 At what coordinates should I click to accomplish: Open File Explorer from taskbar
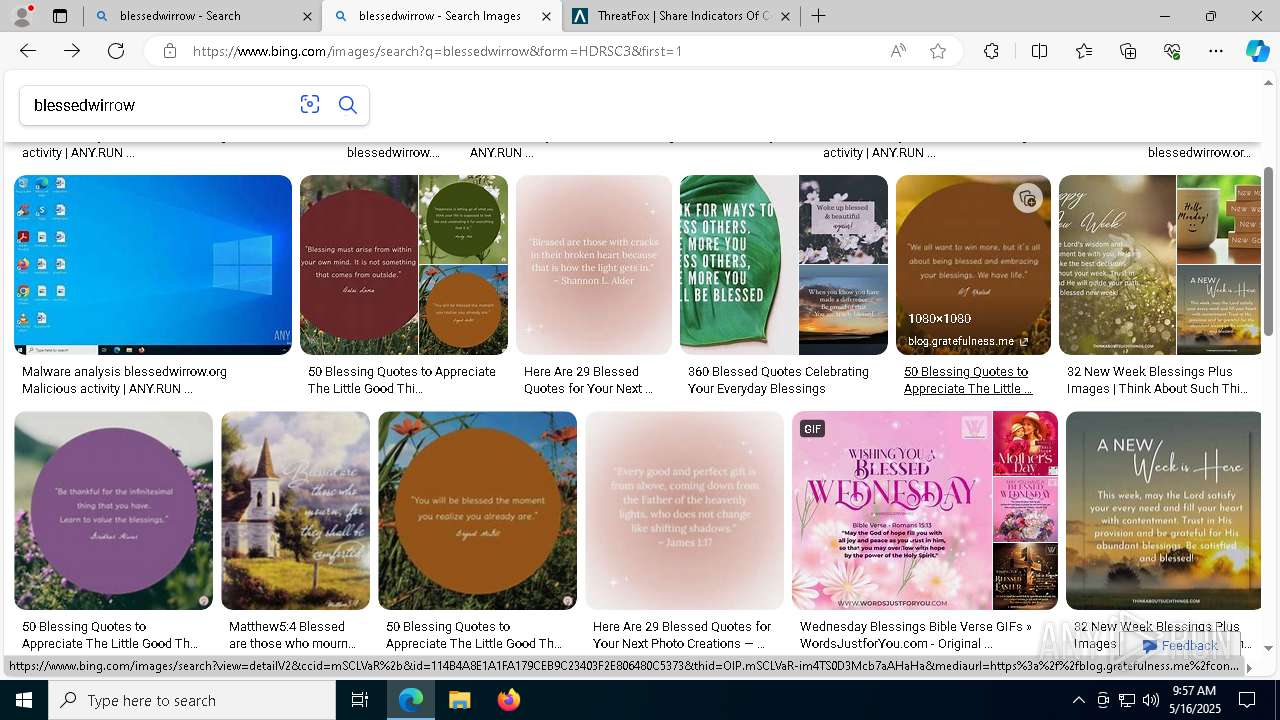click(459, 700)
